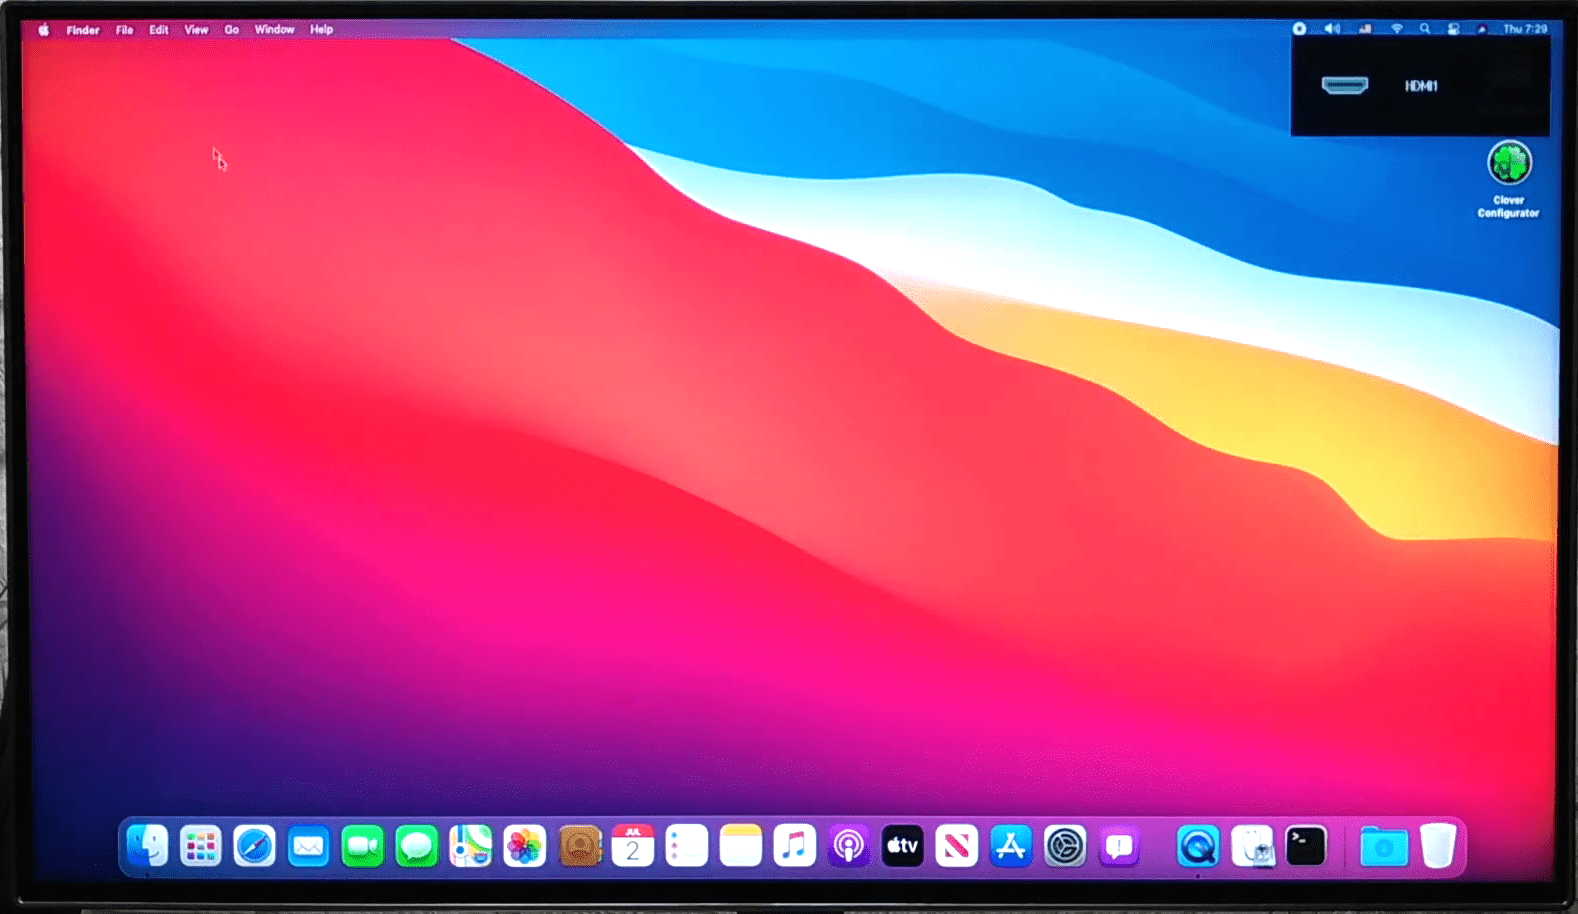Open Reminders from the Dock
Image resolution: width=1578 pixels, height=914 pixels.
click(687, 847)
